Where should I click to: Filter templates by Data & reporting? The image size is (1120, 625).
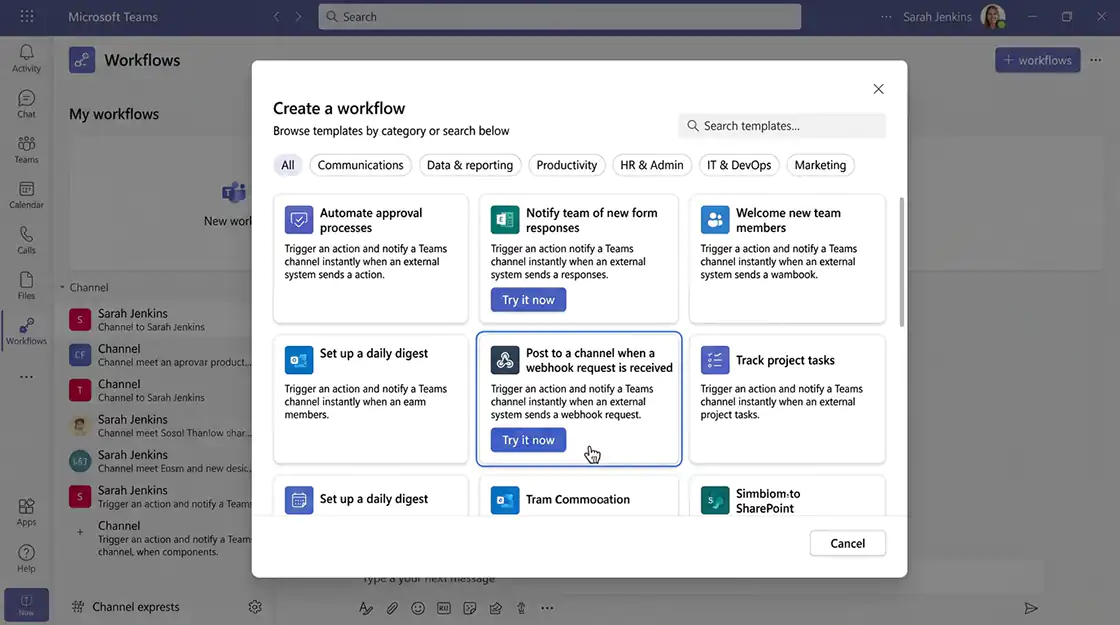point(470,165)
